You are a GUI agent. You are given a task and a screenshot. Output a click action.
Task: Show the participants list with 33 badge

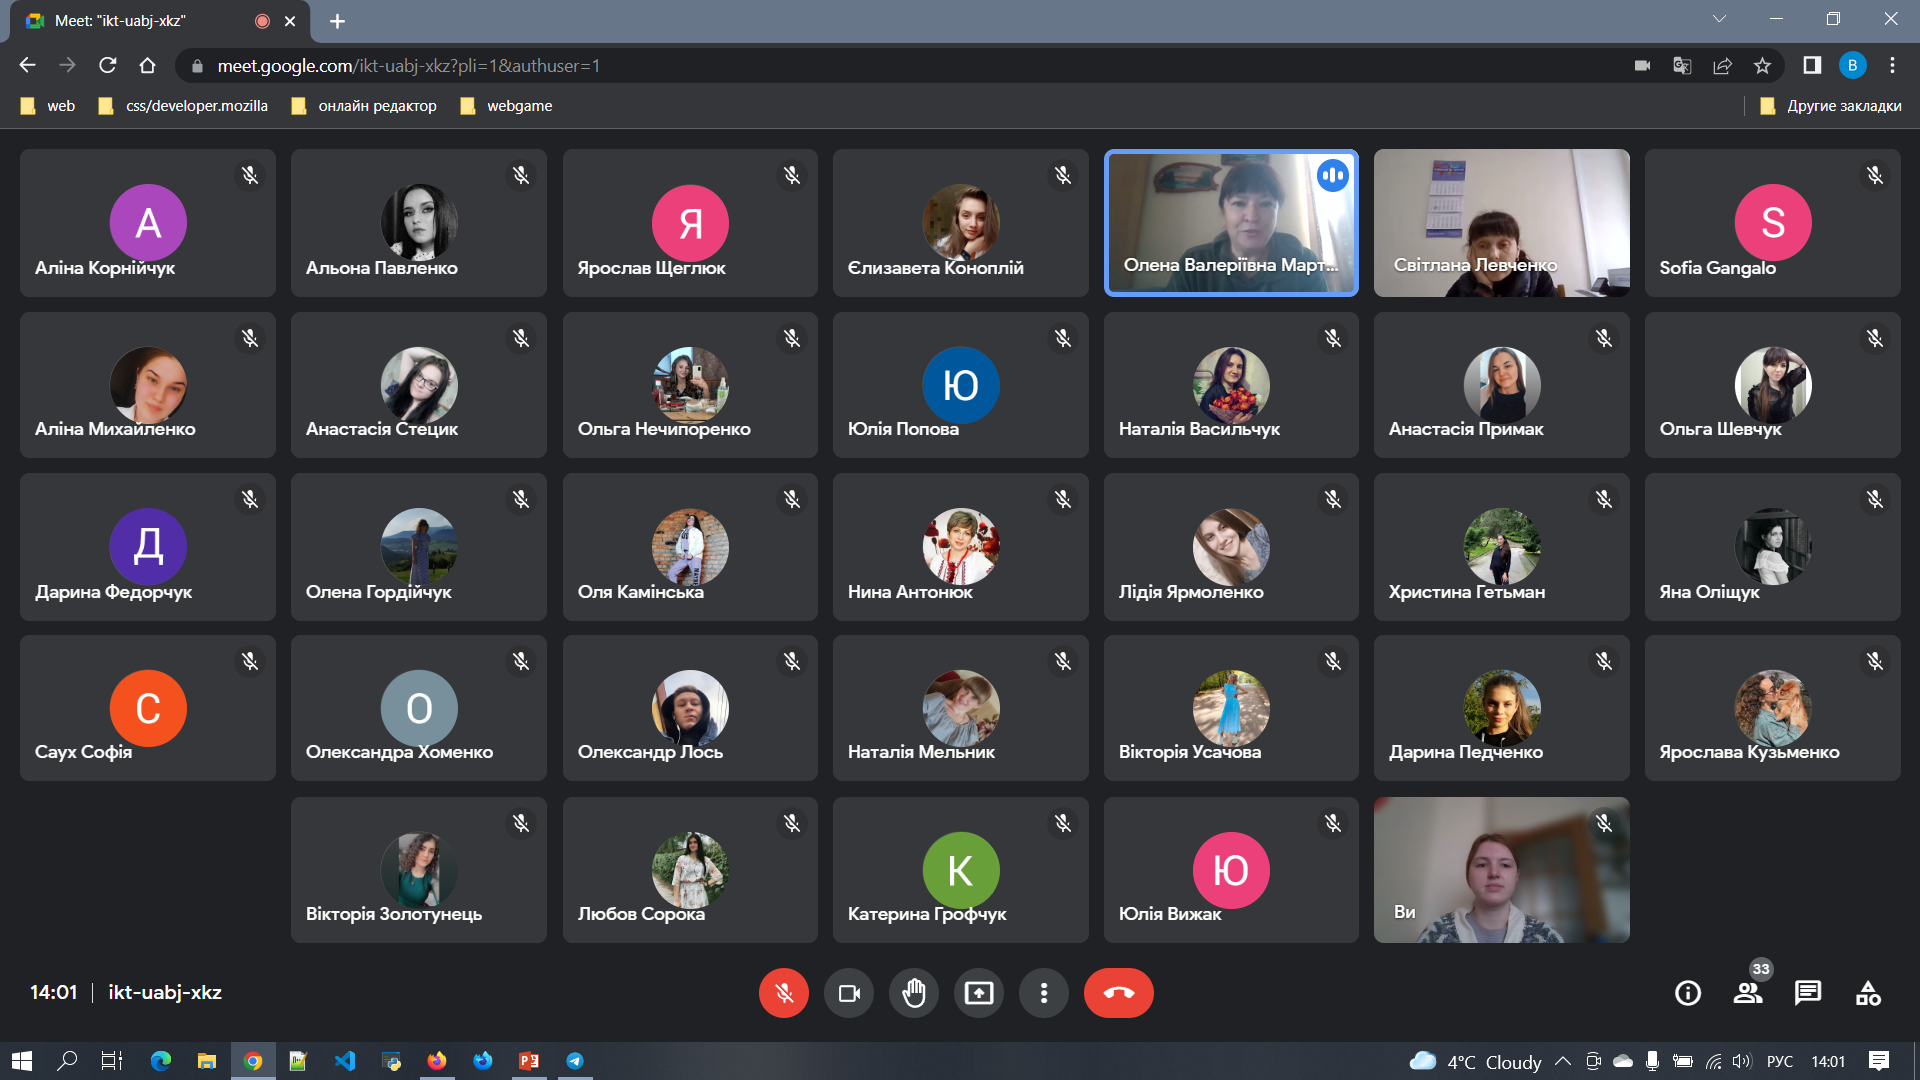pyautogui.click(x=1748, y=993)
